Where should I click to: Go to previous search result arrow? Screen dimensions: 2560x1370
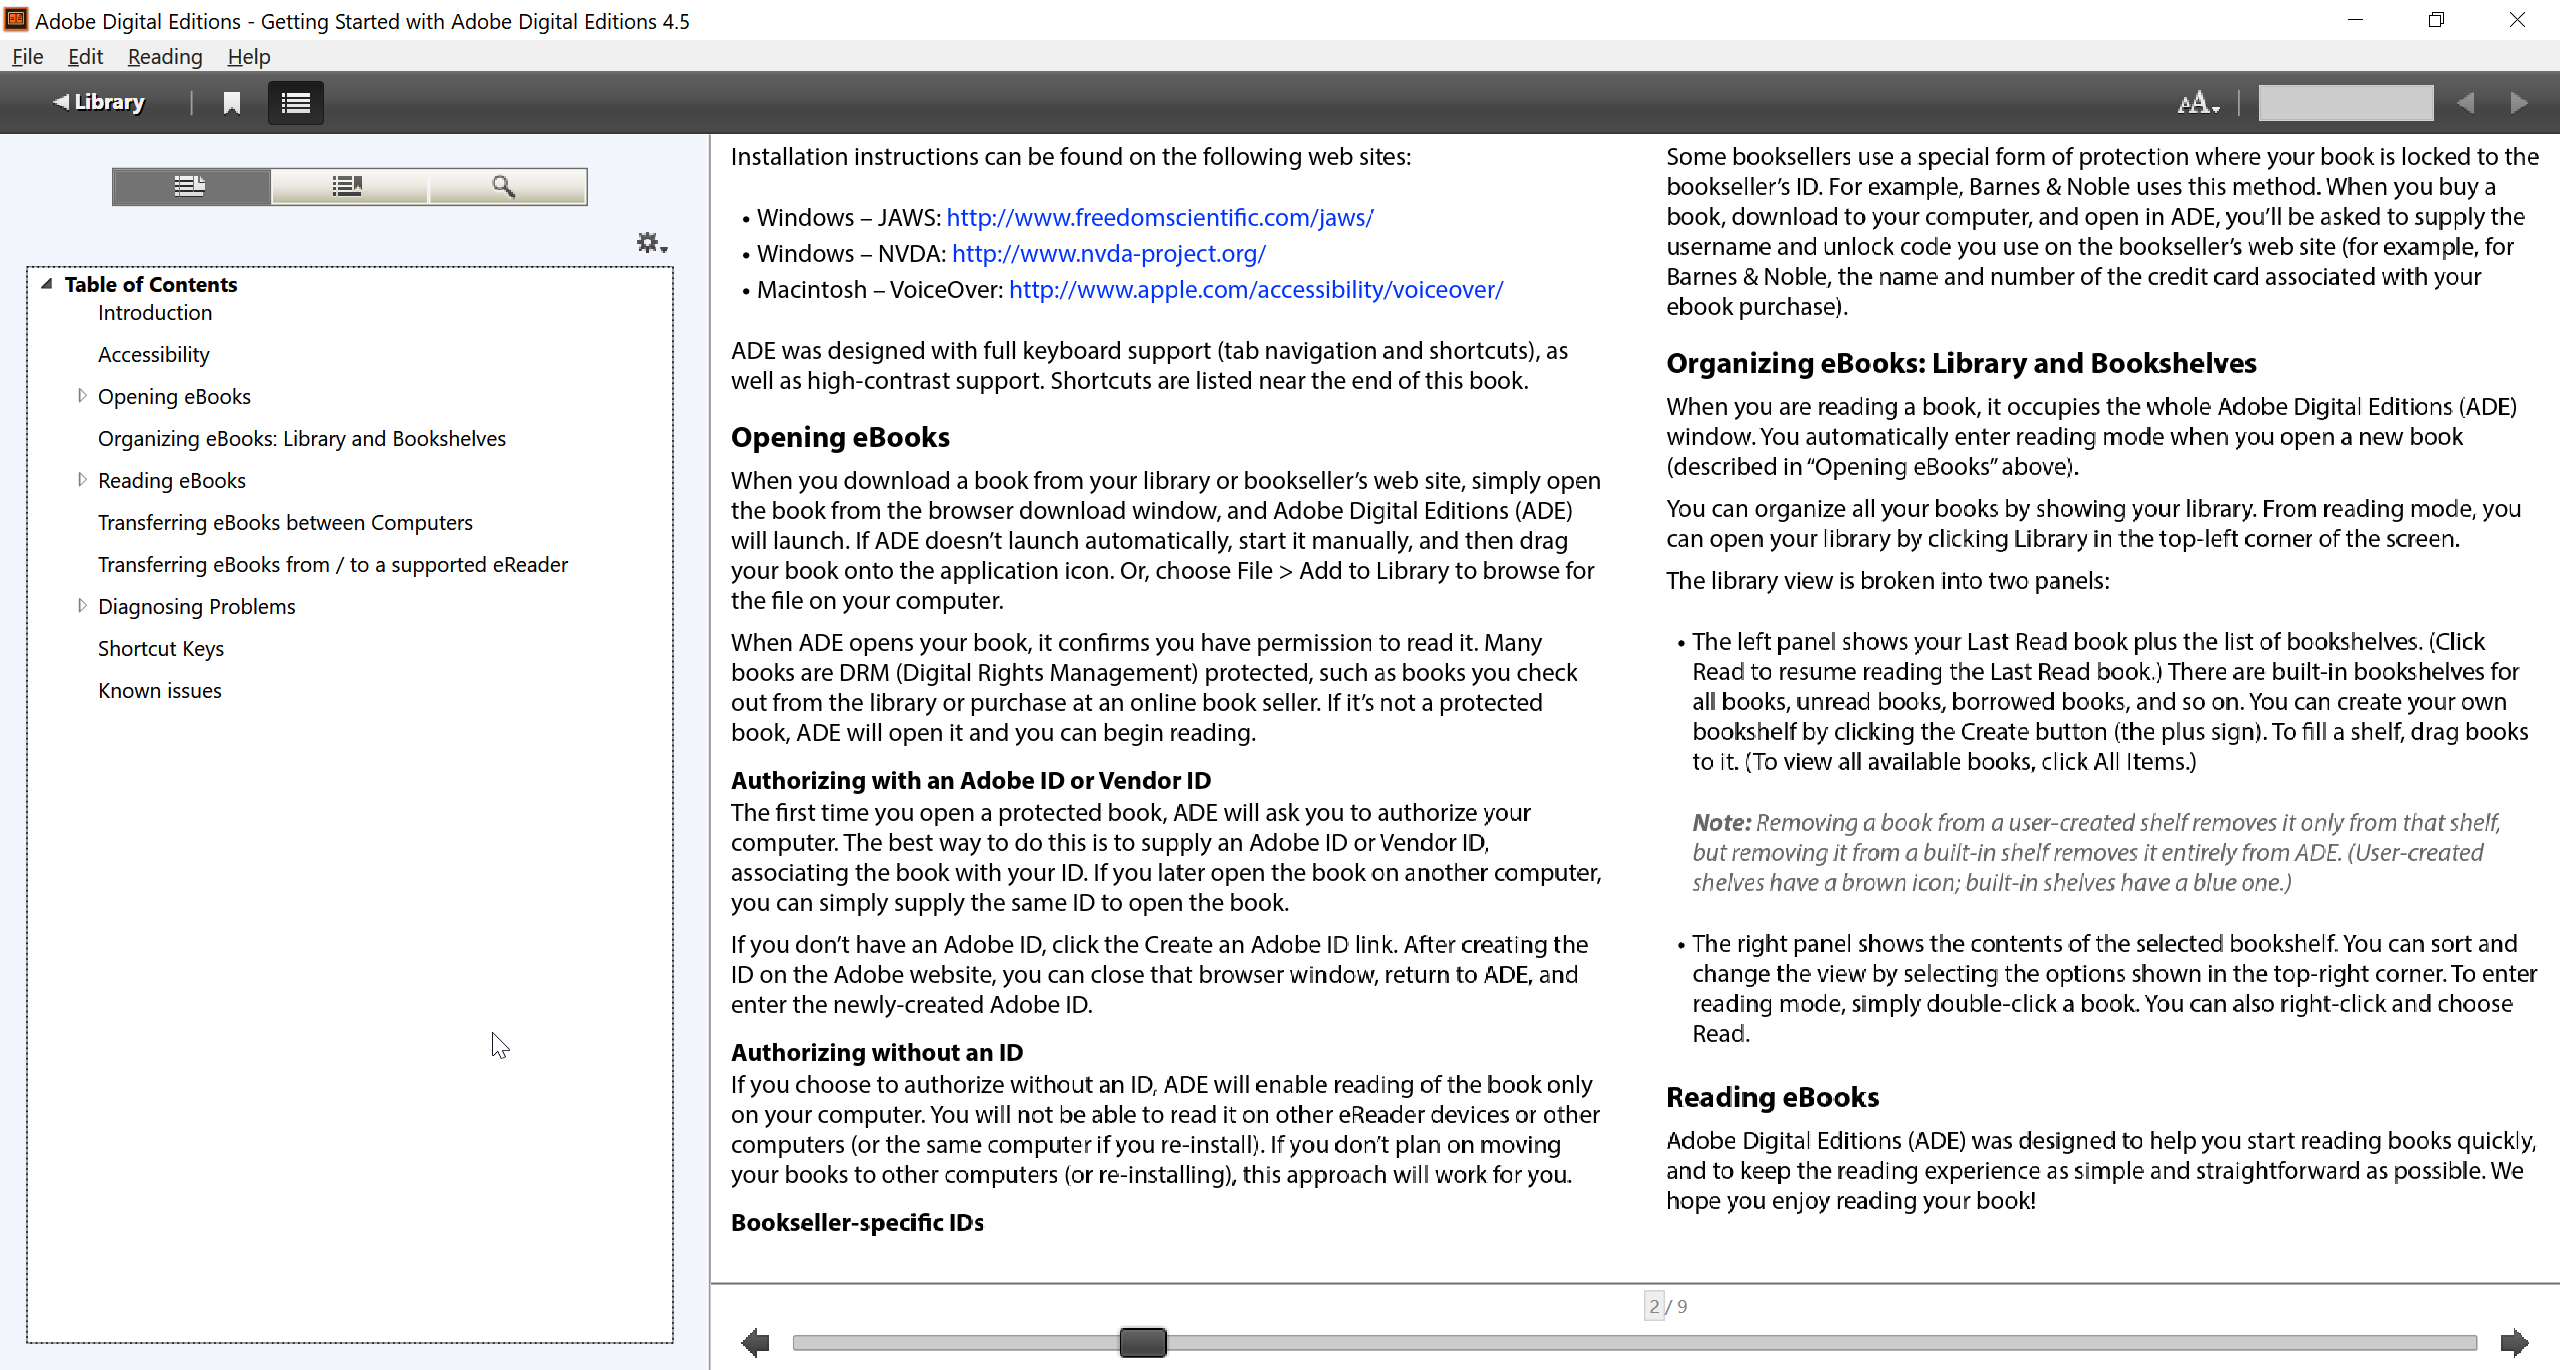[x=2466, y=103]
